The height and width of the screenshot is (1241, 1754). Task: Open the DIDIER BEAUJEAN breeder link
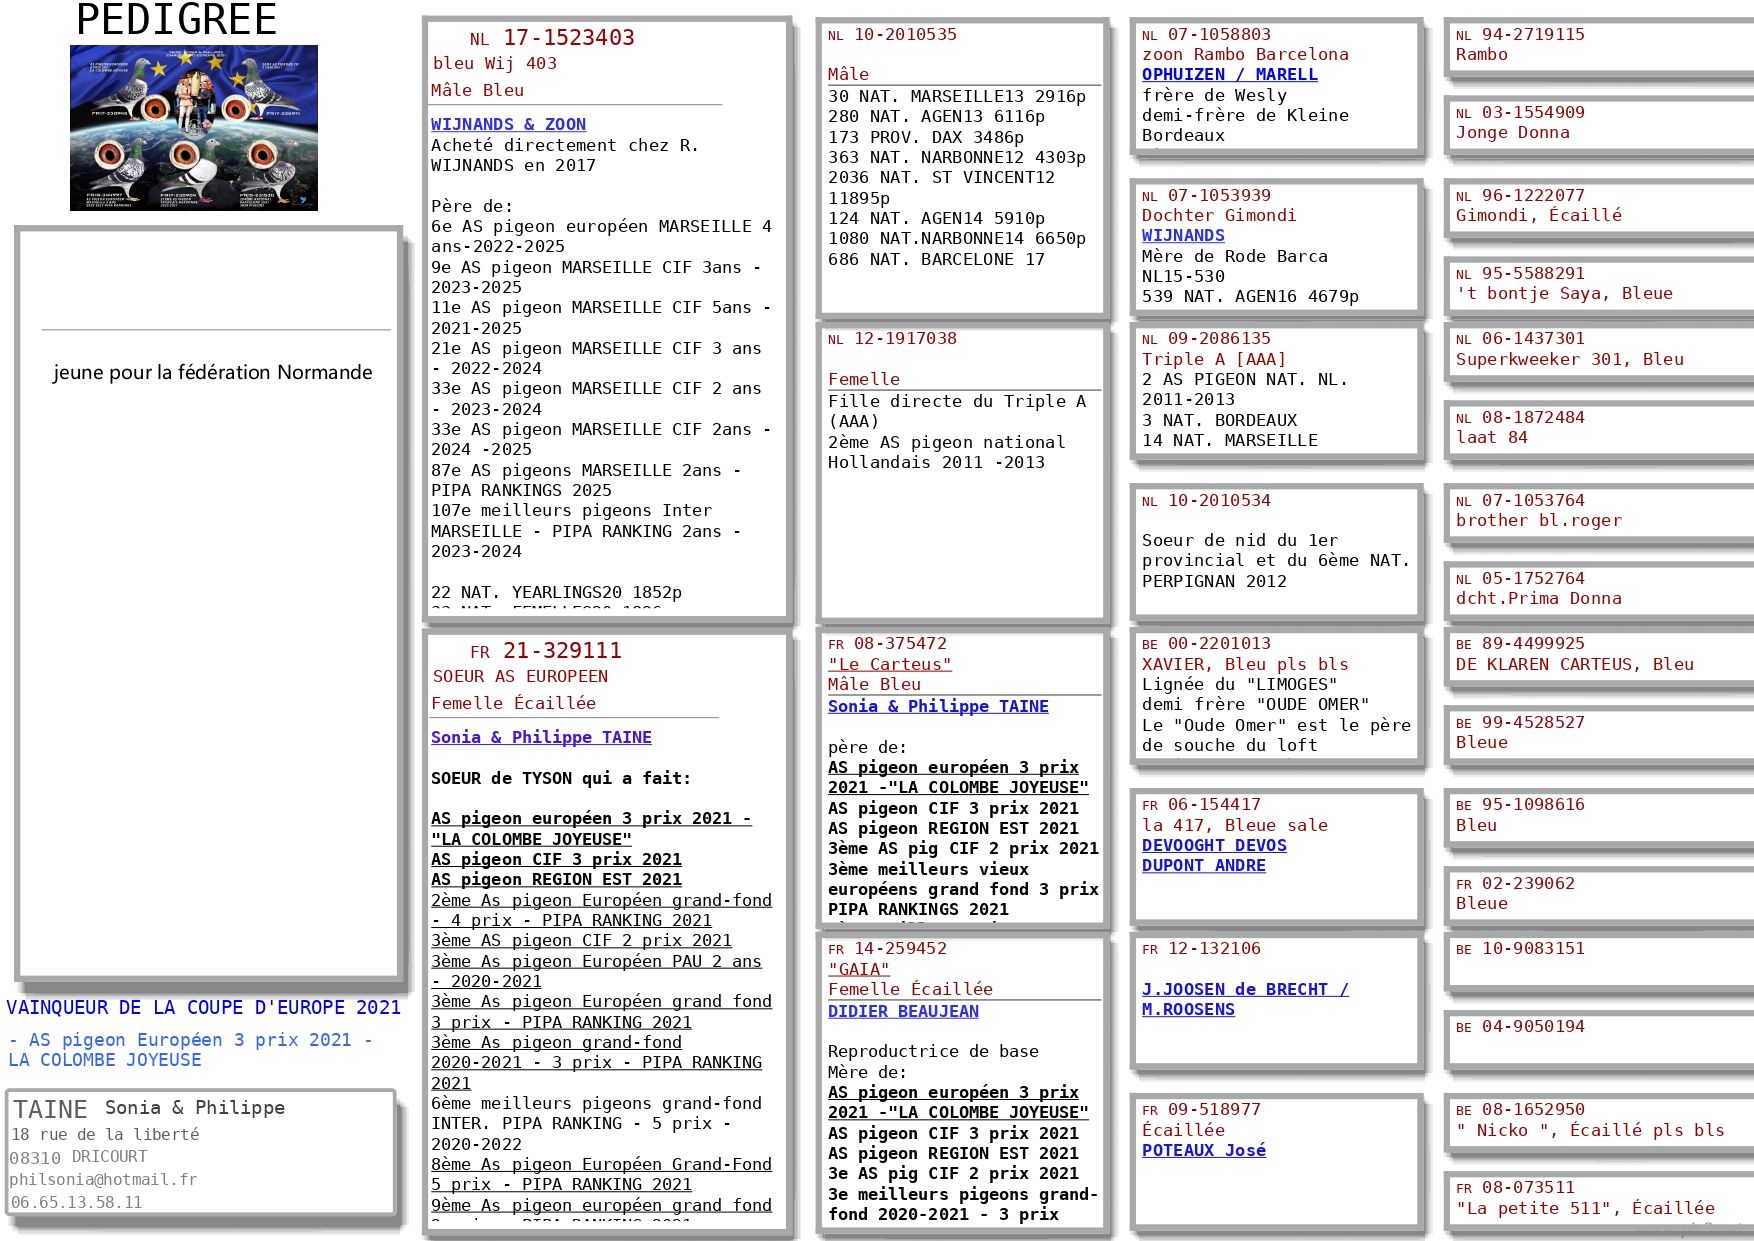click(x=902, y=1011)
